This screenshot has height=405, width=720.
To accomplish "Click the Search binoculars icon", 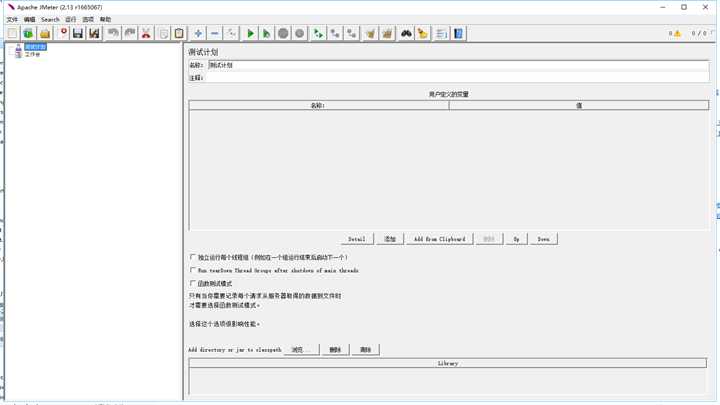I will pos(406,34).
